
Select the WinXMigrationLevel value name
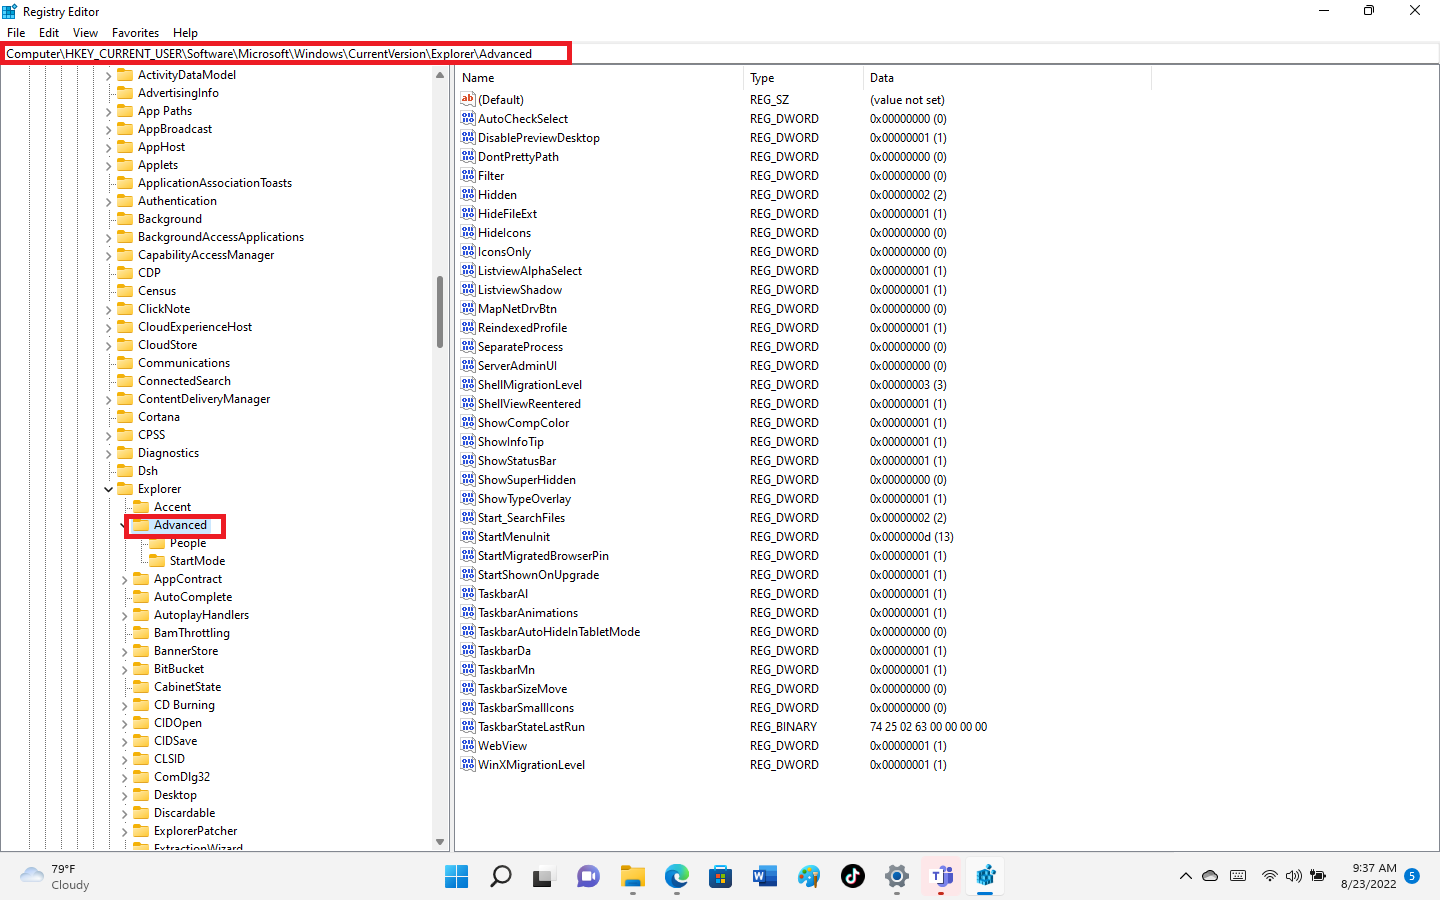(x=531, y=765)
